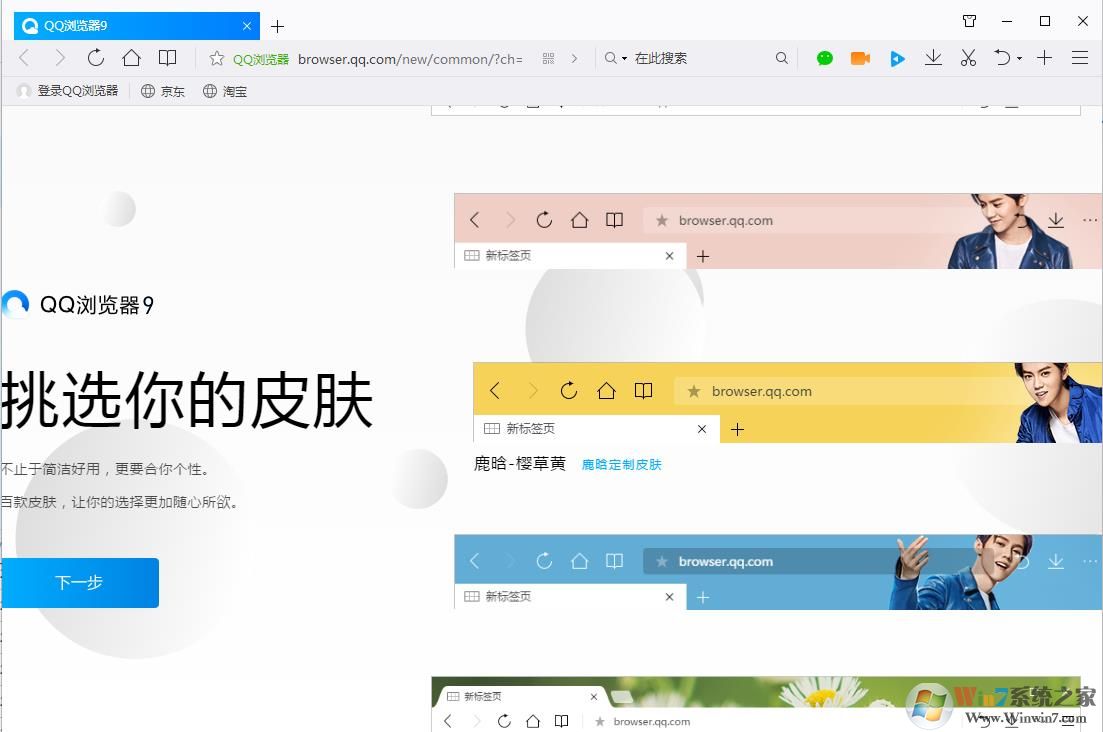This screenshot has height=732, width=1103.
Task: Open the downloads arrow icon
Action: (933, 58)
